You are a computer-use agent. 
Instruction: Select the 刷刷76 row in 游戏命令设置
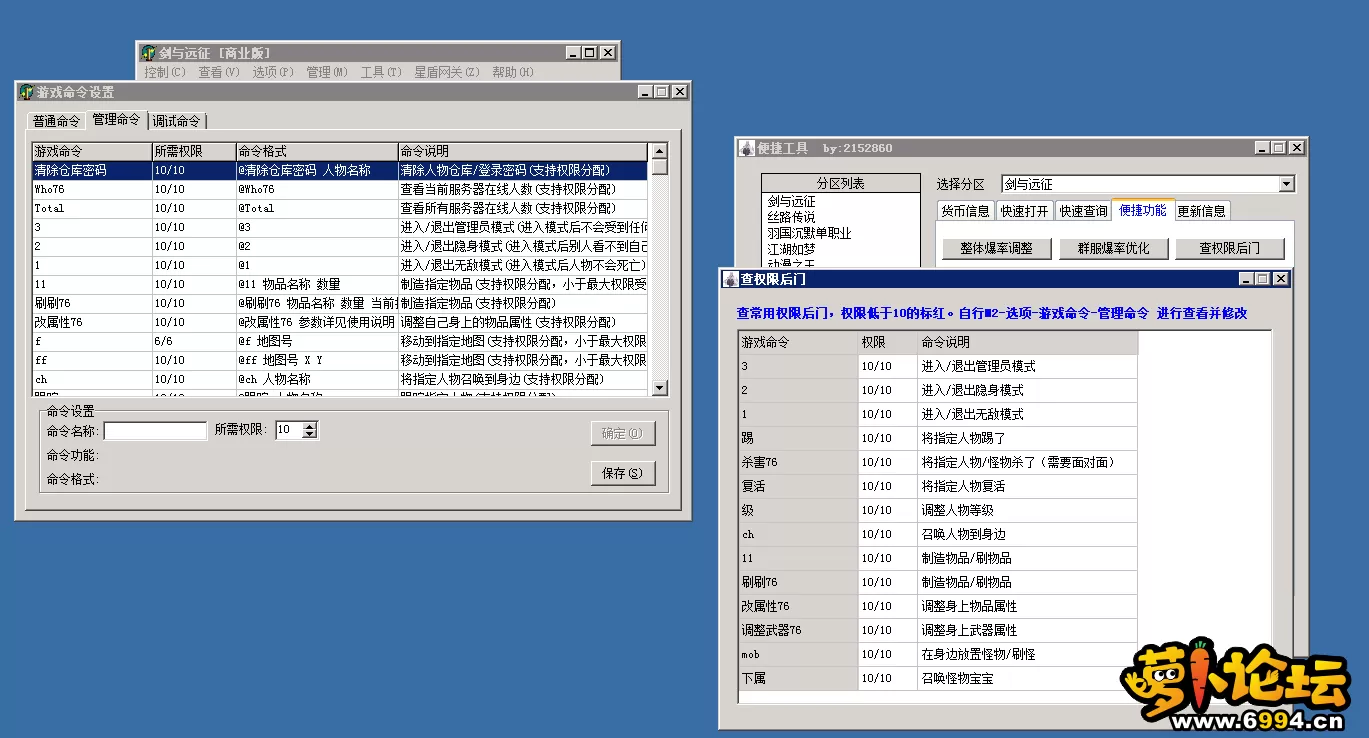tap(340, 303)
